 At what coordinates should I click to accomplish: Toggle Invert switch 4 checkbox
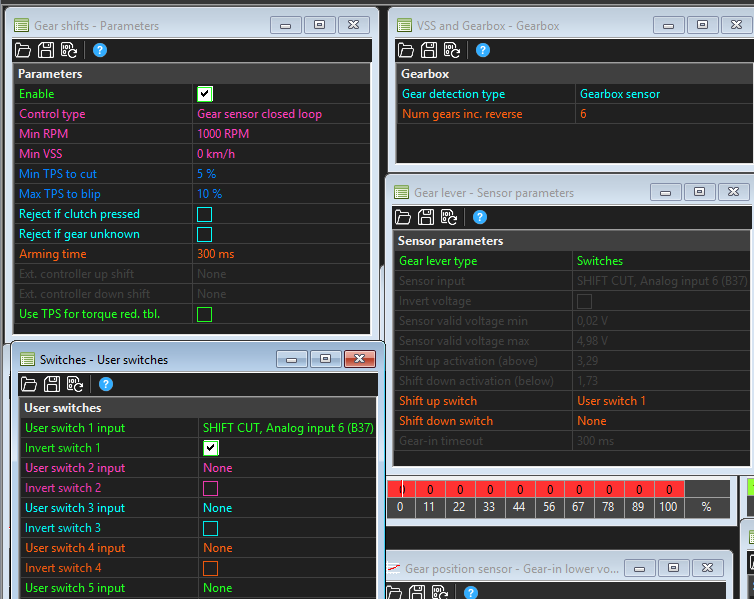tap(211, 568)
